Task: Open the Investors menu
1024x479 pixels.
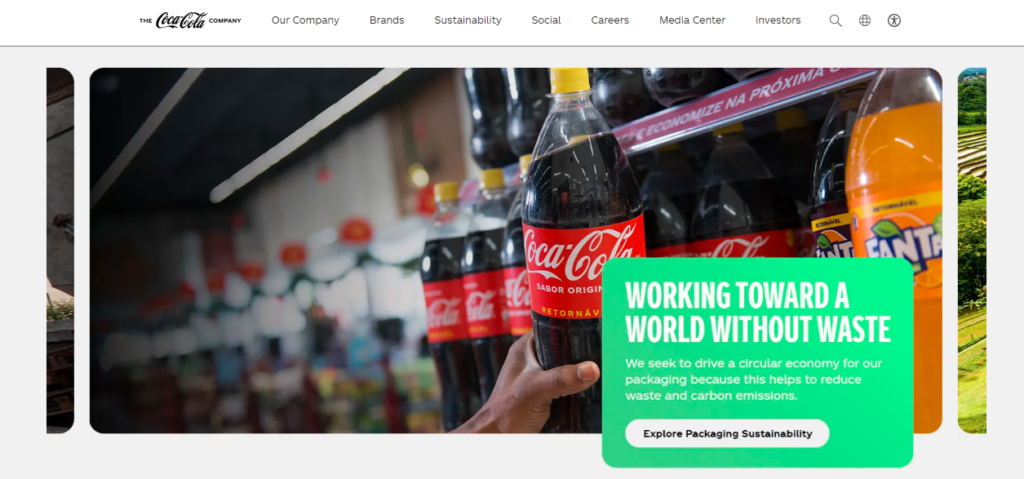Action: click(x=778, y=20)
